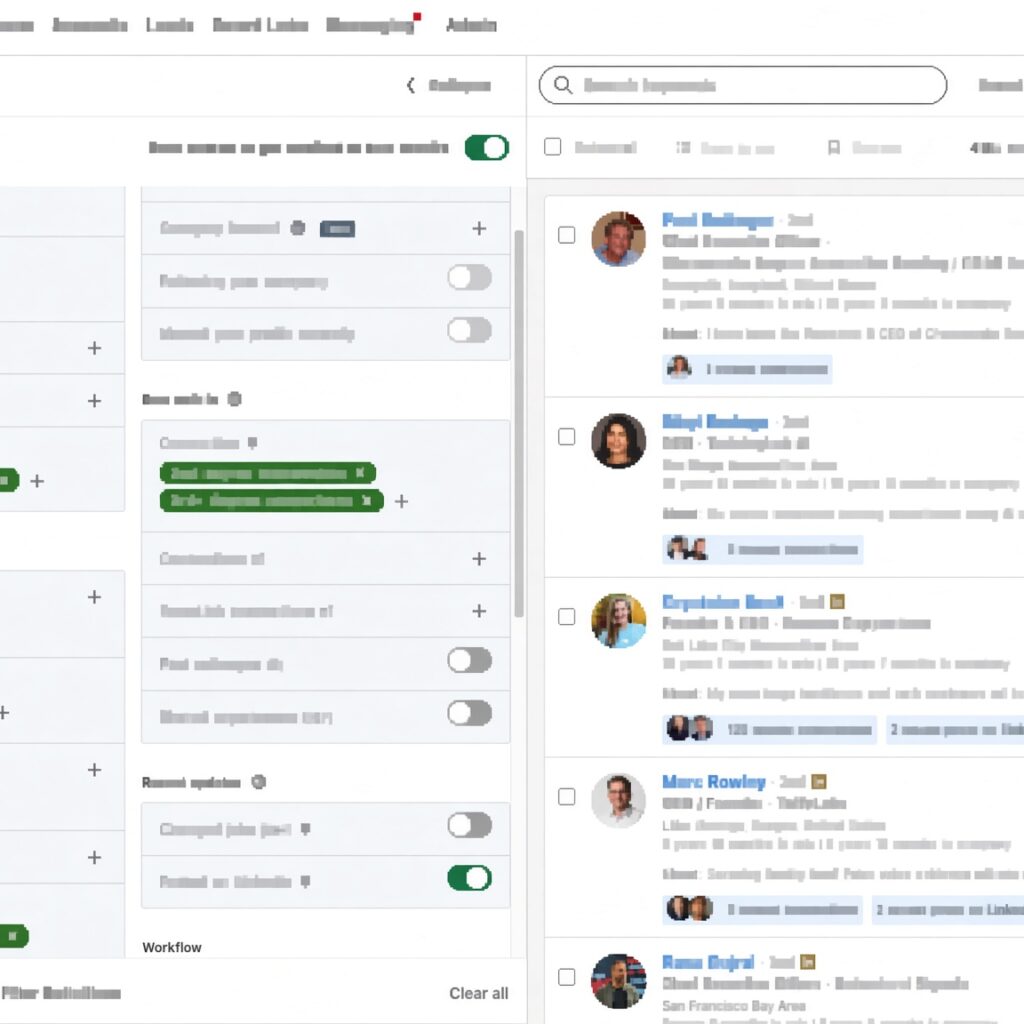Open Marc Rowley's profile name link

[x=714, y=782]
